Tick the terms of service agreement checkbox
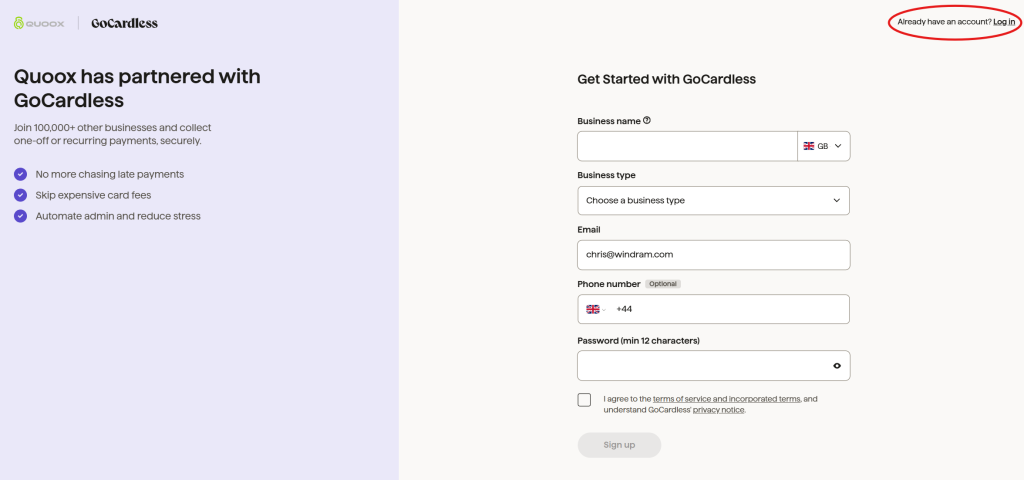Viewport: 1024px width, 480px height. pos(584,400)
